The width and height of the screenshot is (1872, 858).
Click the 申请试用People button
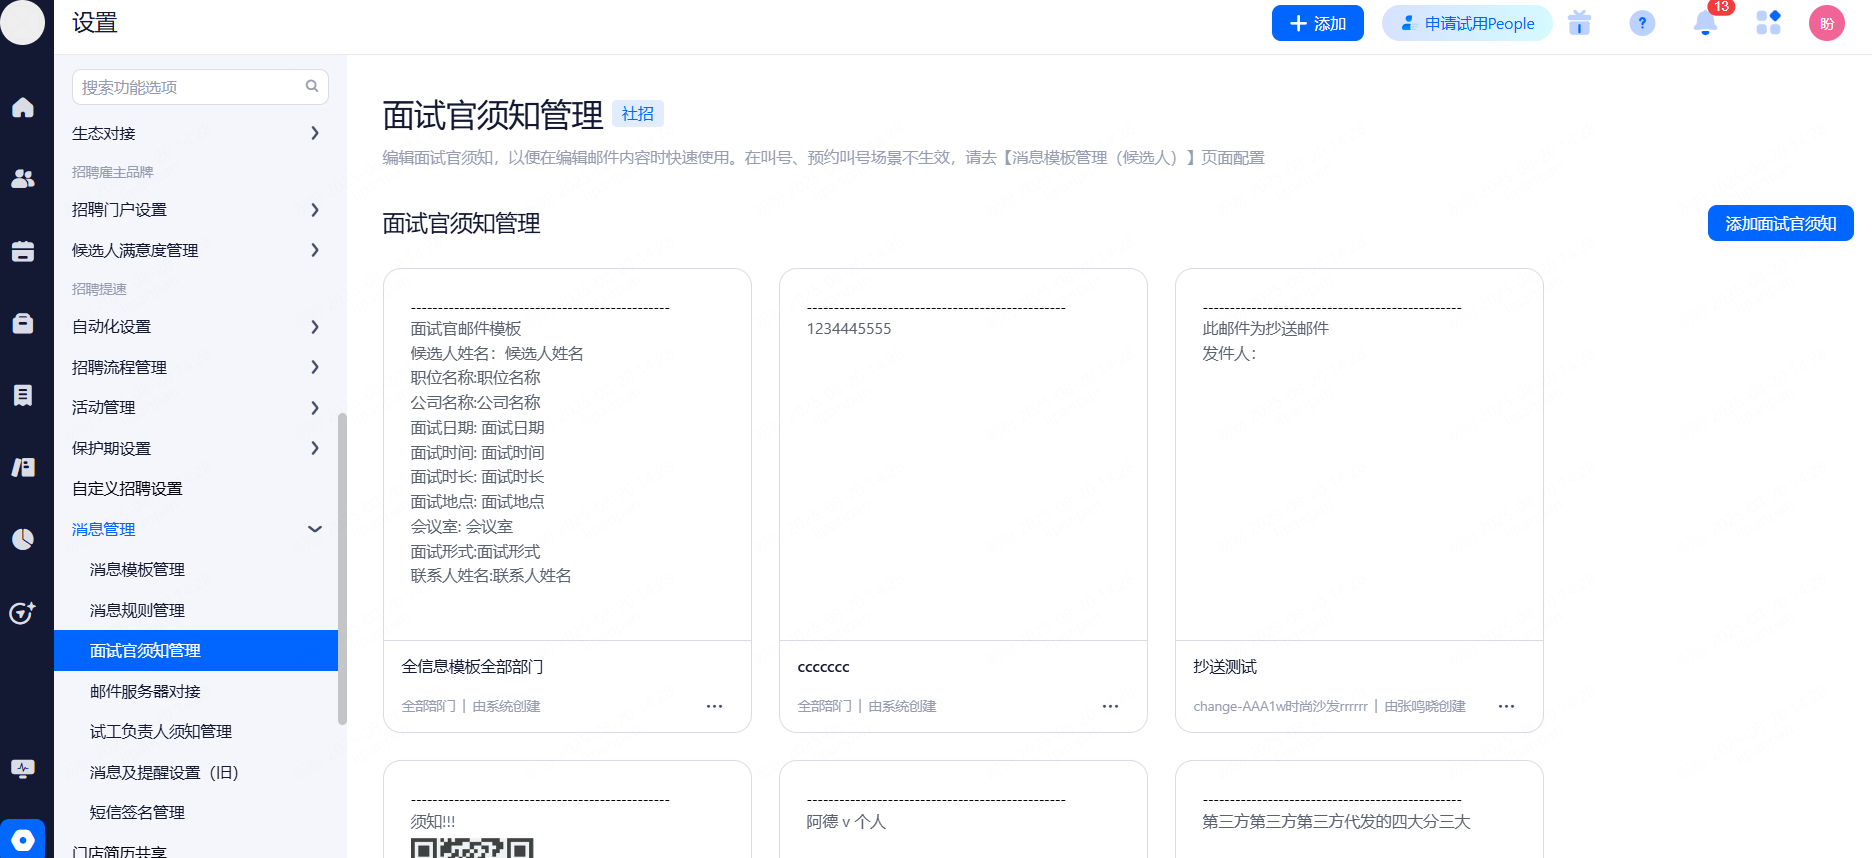pyautogui.click(x=1467, y=23)
